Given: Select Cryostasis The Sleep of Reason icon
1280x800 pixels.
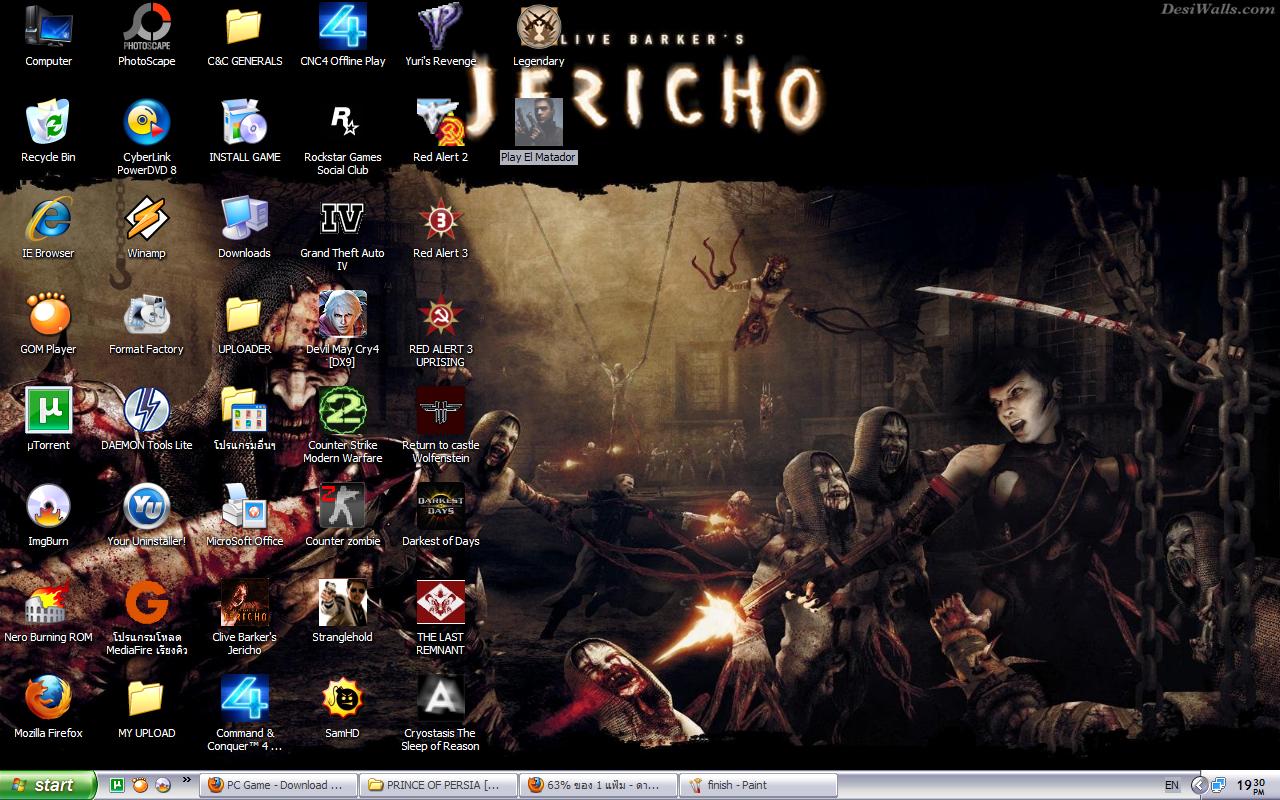Looking at the screenshot, I should click(440, 699).
